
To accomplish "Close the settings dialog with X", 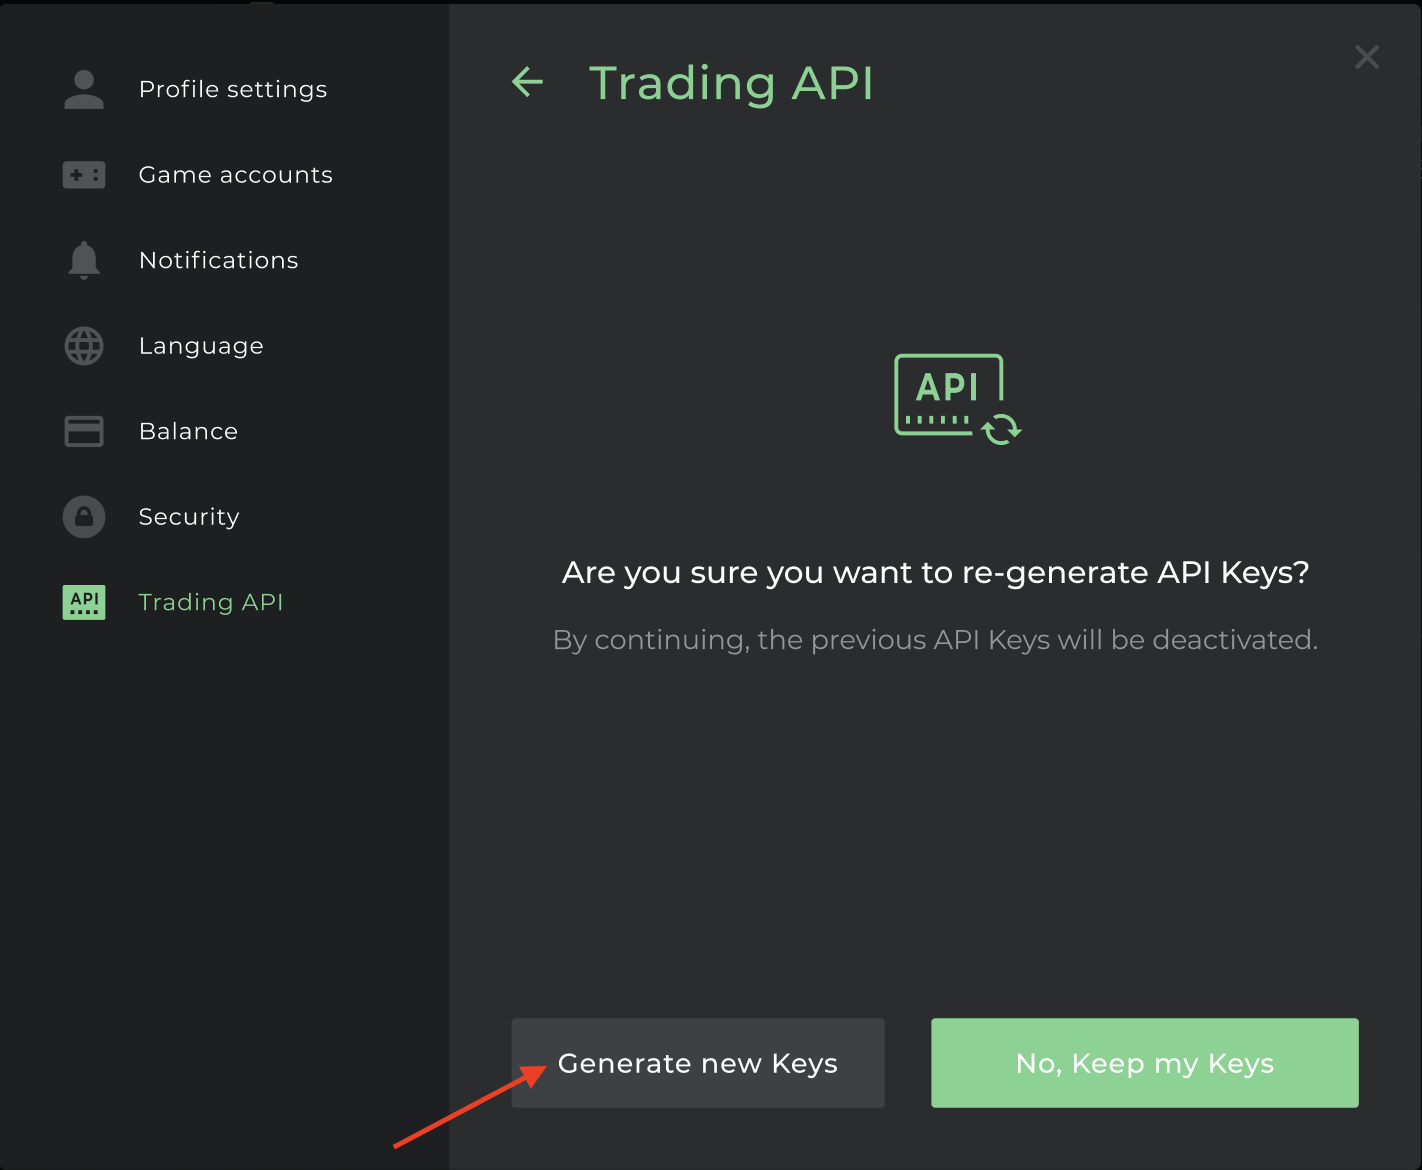I will [x=1367, y=57].
